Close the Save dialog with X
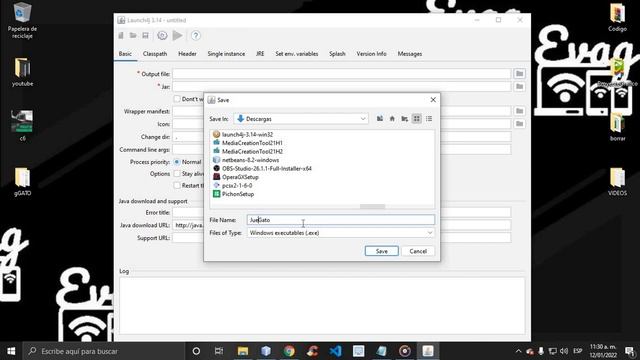This screenshot has width=640, height=360. [x=433, y=100]
